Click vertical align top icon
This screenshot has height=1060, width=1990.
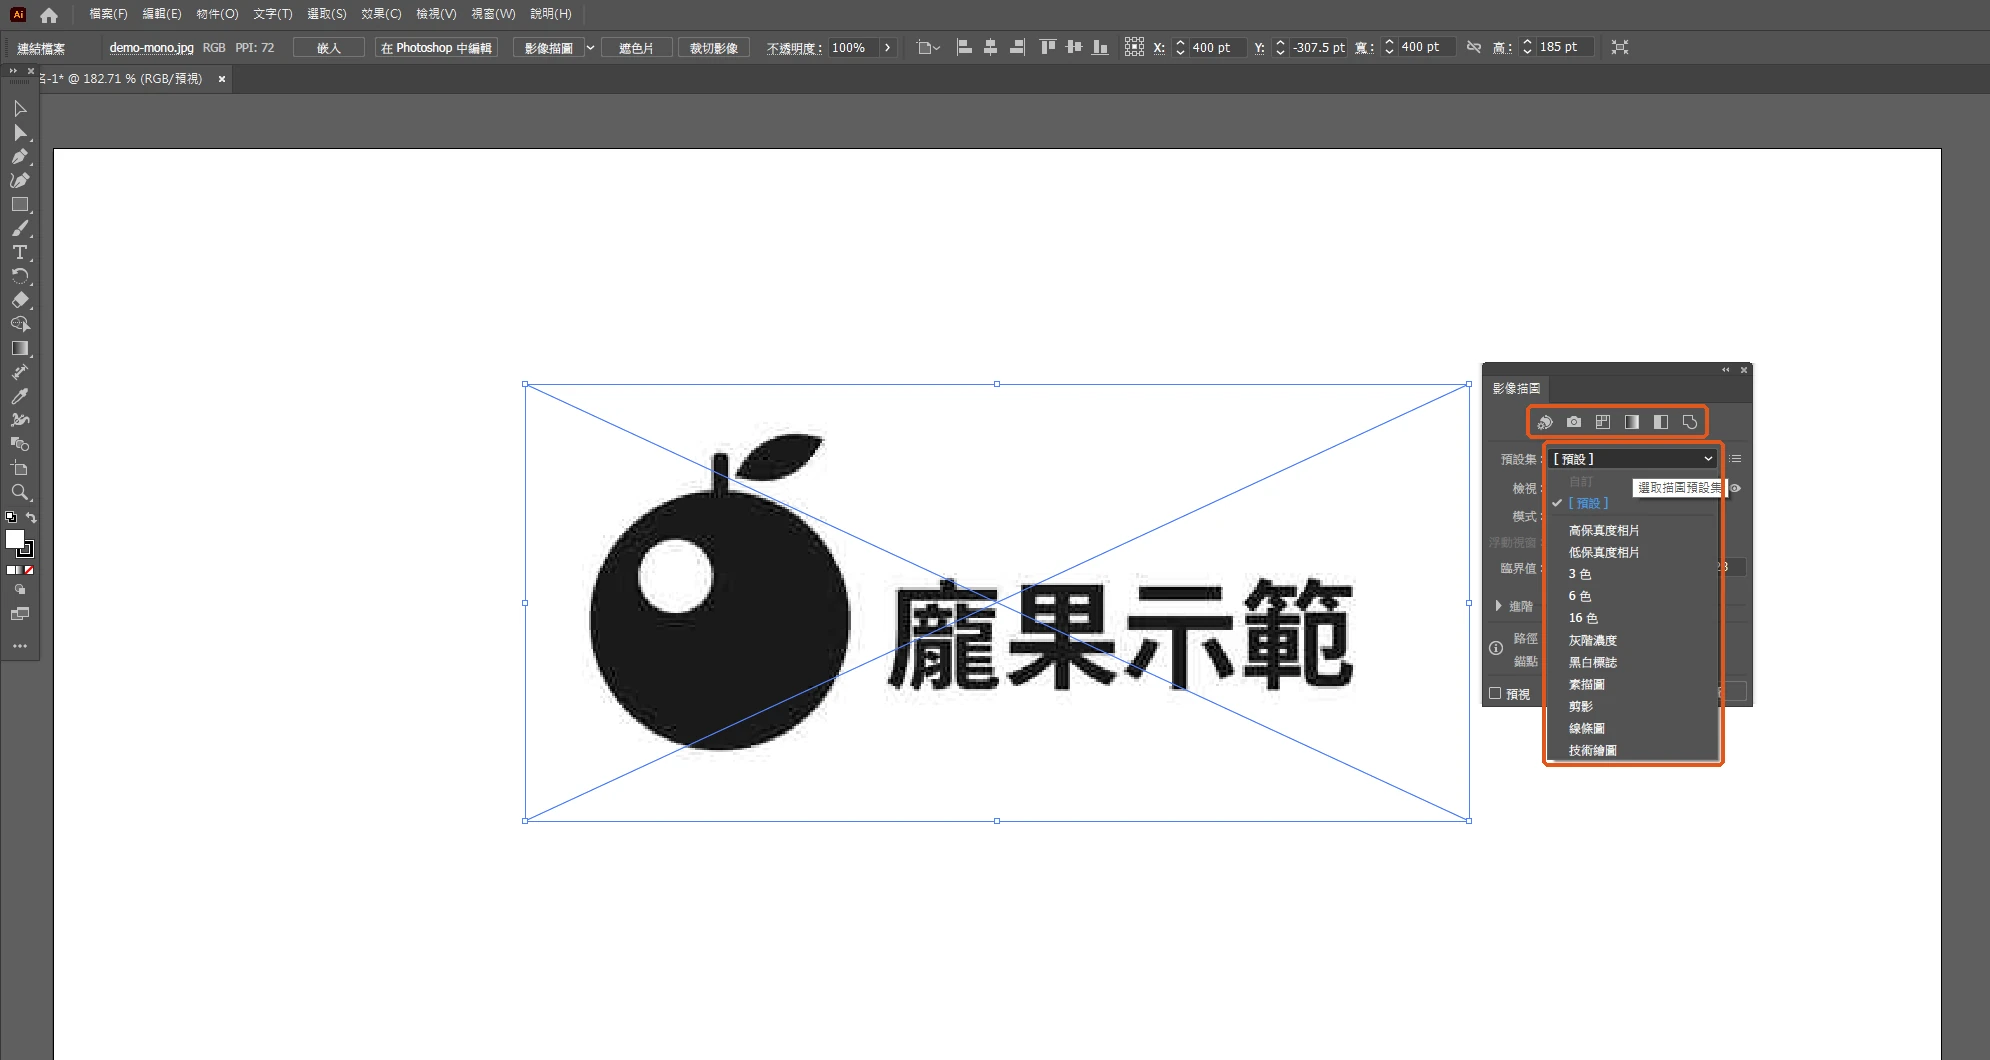[x=1047, y=47]
